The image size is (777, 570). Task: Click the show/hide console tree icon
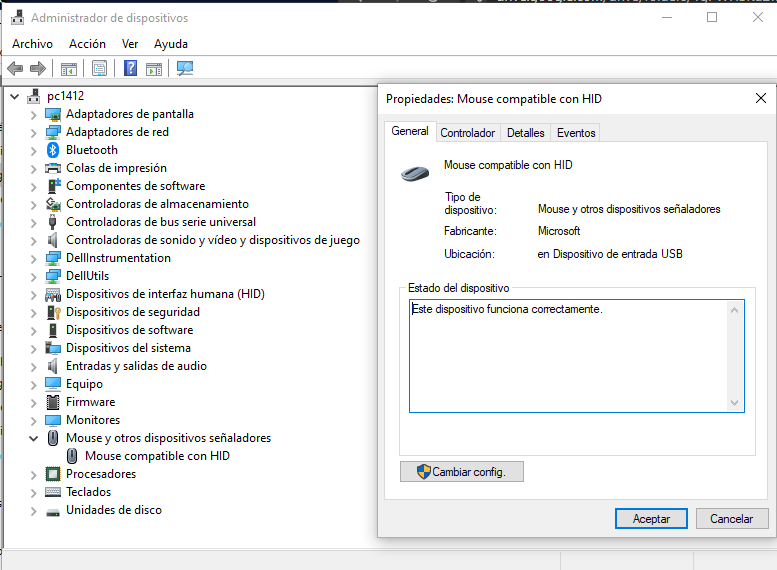coord(69,68)
